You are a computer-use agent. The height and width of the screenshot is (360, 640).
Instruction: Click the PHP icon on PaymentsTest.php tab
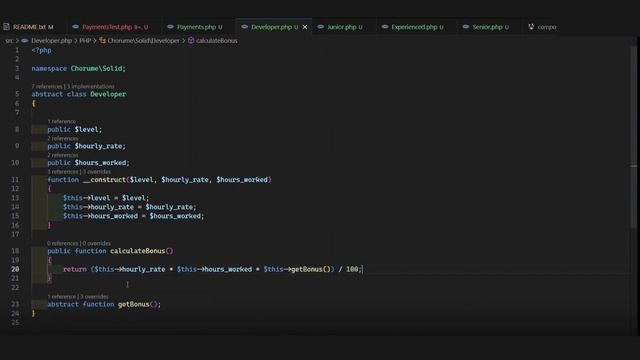click(x=76, y=27)
